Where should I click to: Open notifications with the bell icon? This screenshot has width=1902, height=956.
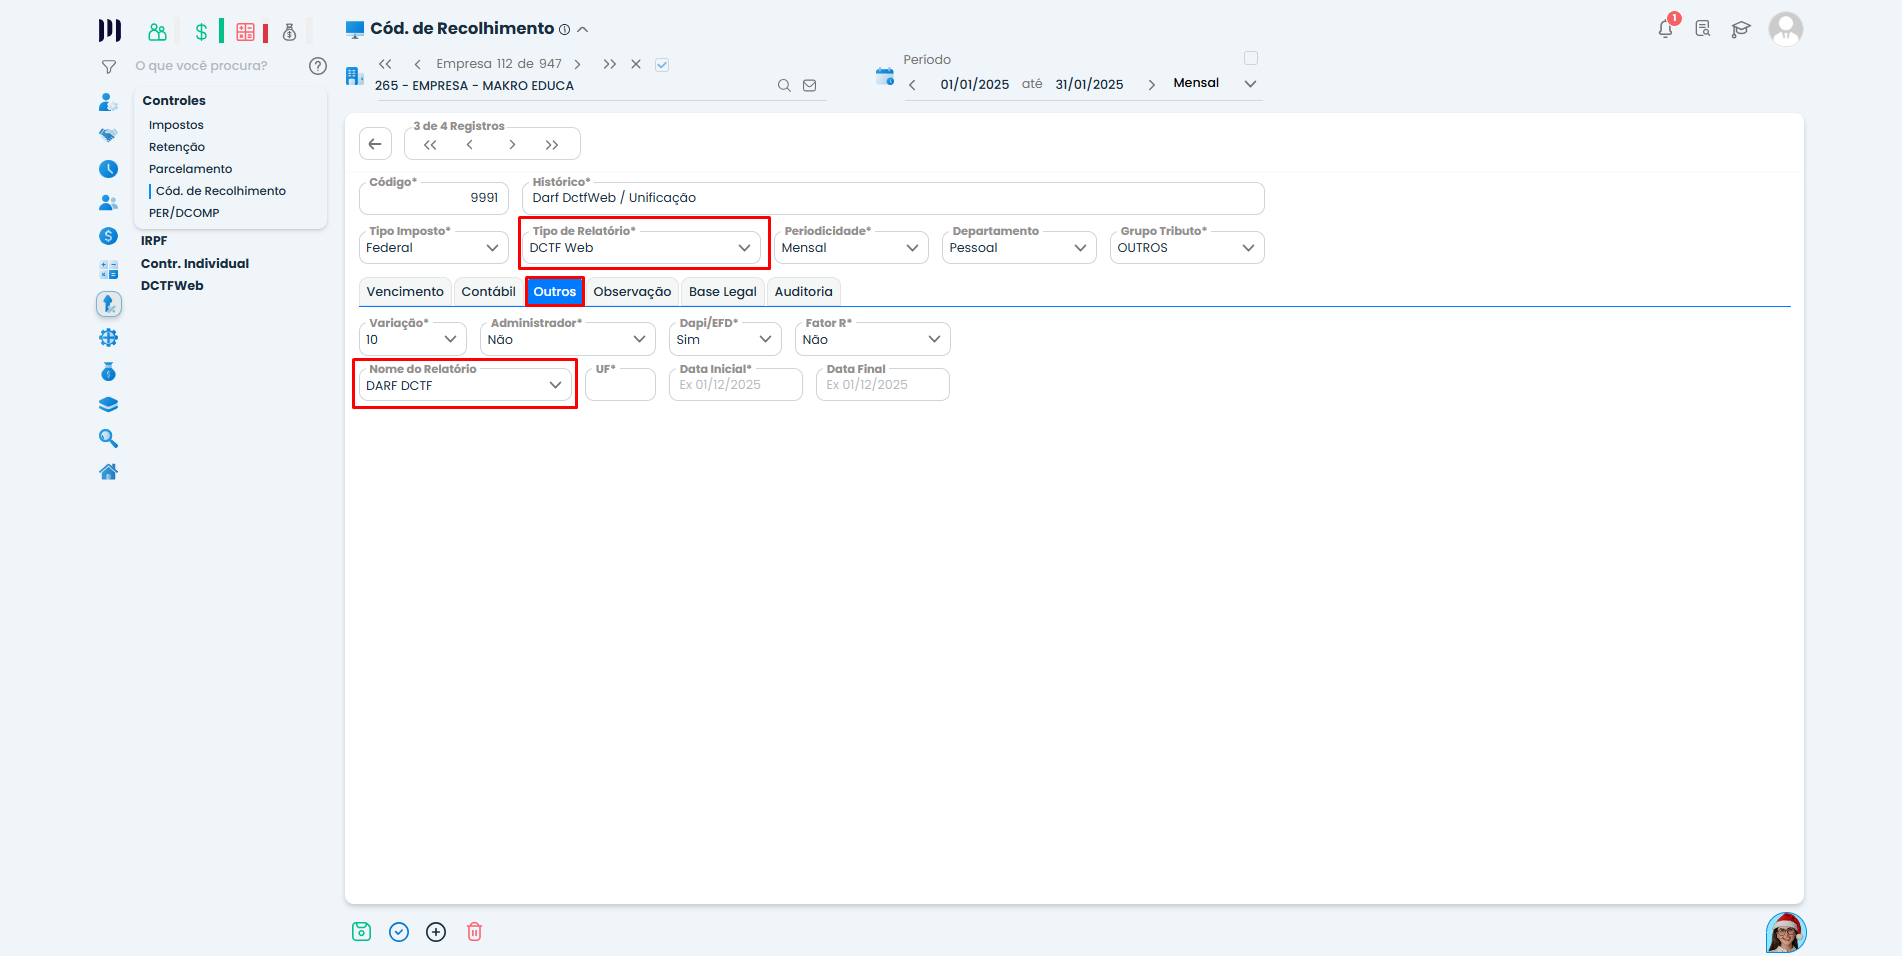[1664, 29]
